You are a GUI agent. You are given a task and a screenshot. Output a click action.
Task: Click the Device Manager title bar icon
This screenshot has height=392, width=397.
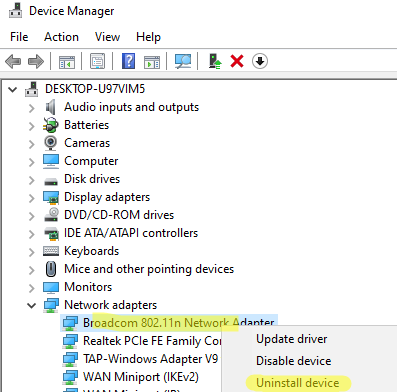[15, 10]
